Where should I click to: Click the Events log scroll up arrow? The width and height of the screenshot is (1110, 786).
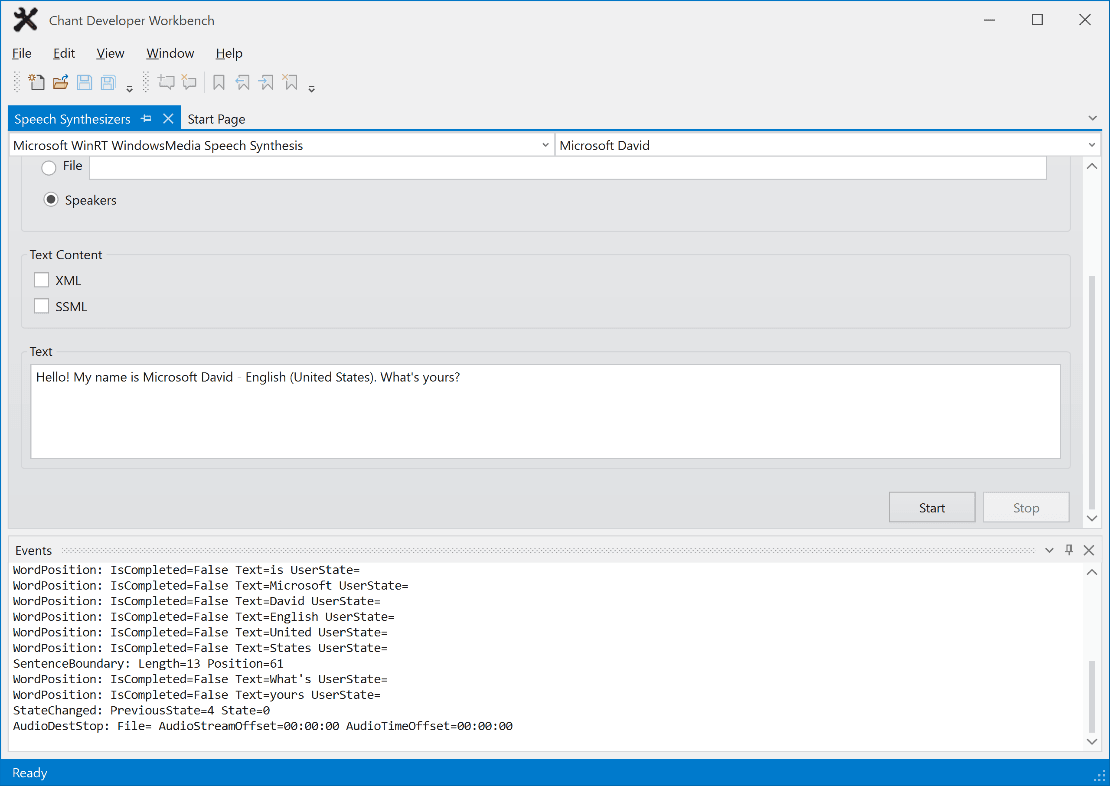pyautogui.click(x=1092, y=572)
